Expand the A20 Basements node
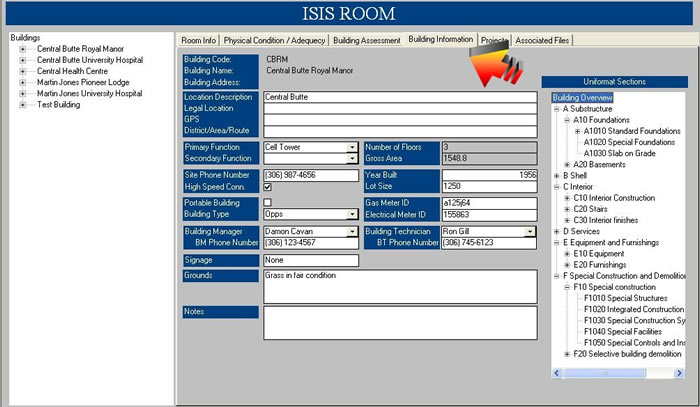700x407 pixels. pyautogui.click(x=567, y=165)
